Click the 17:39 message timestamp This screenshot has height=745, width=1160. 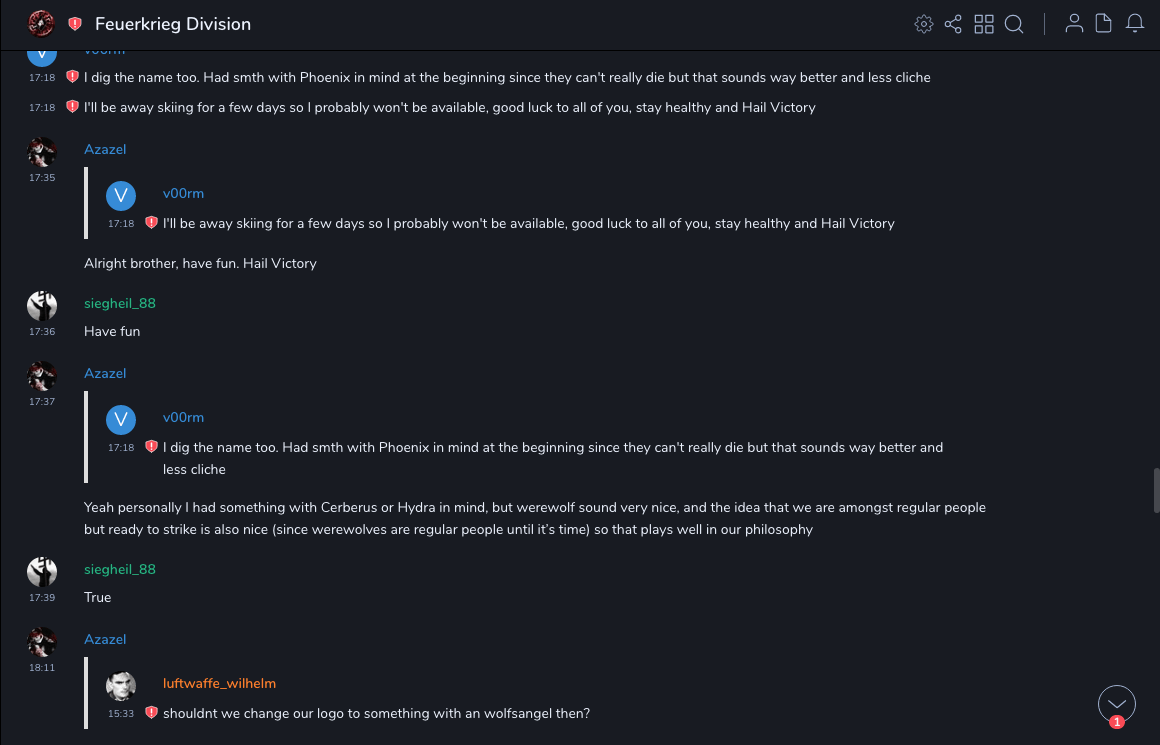coord(42,597)
